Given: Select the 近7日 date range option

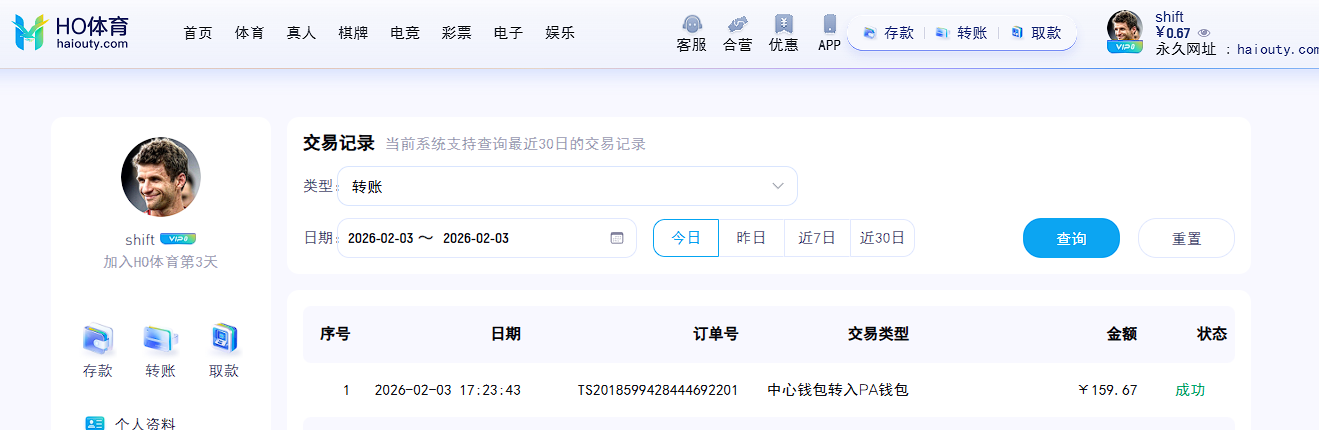Looking at the screenshot, I should click(x=817, y=238).
